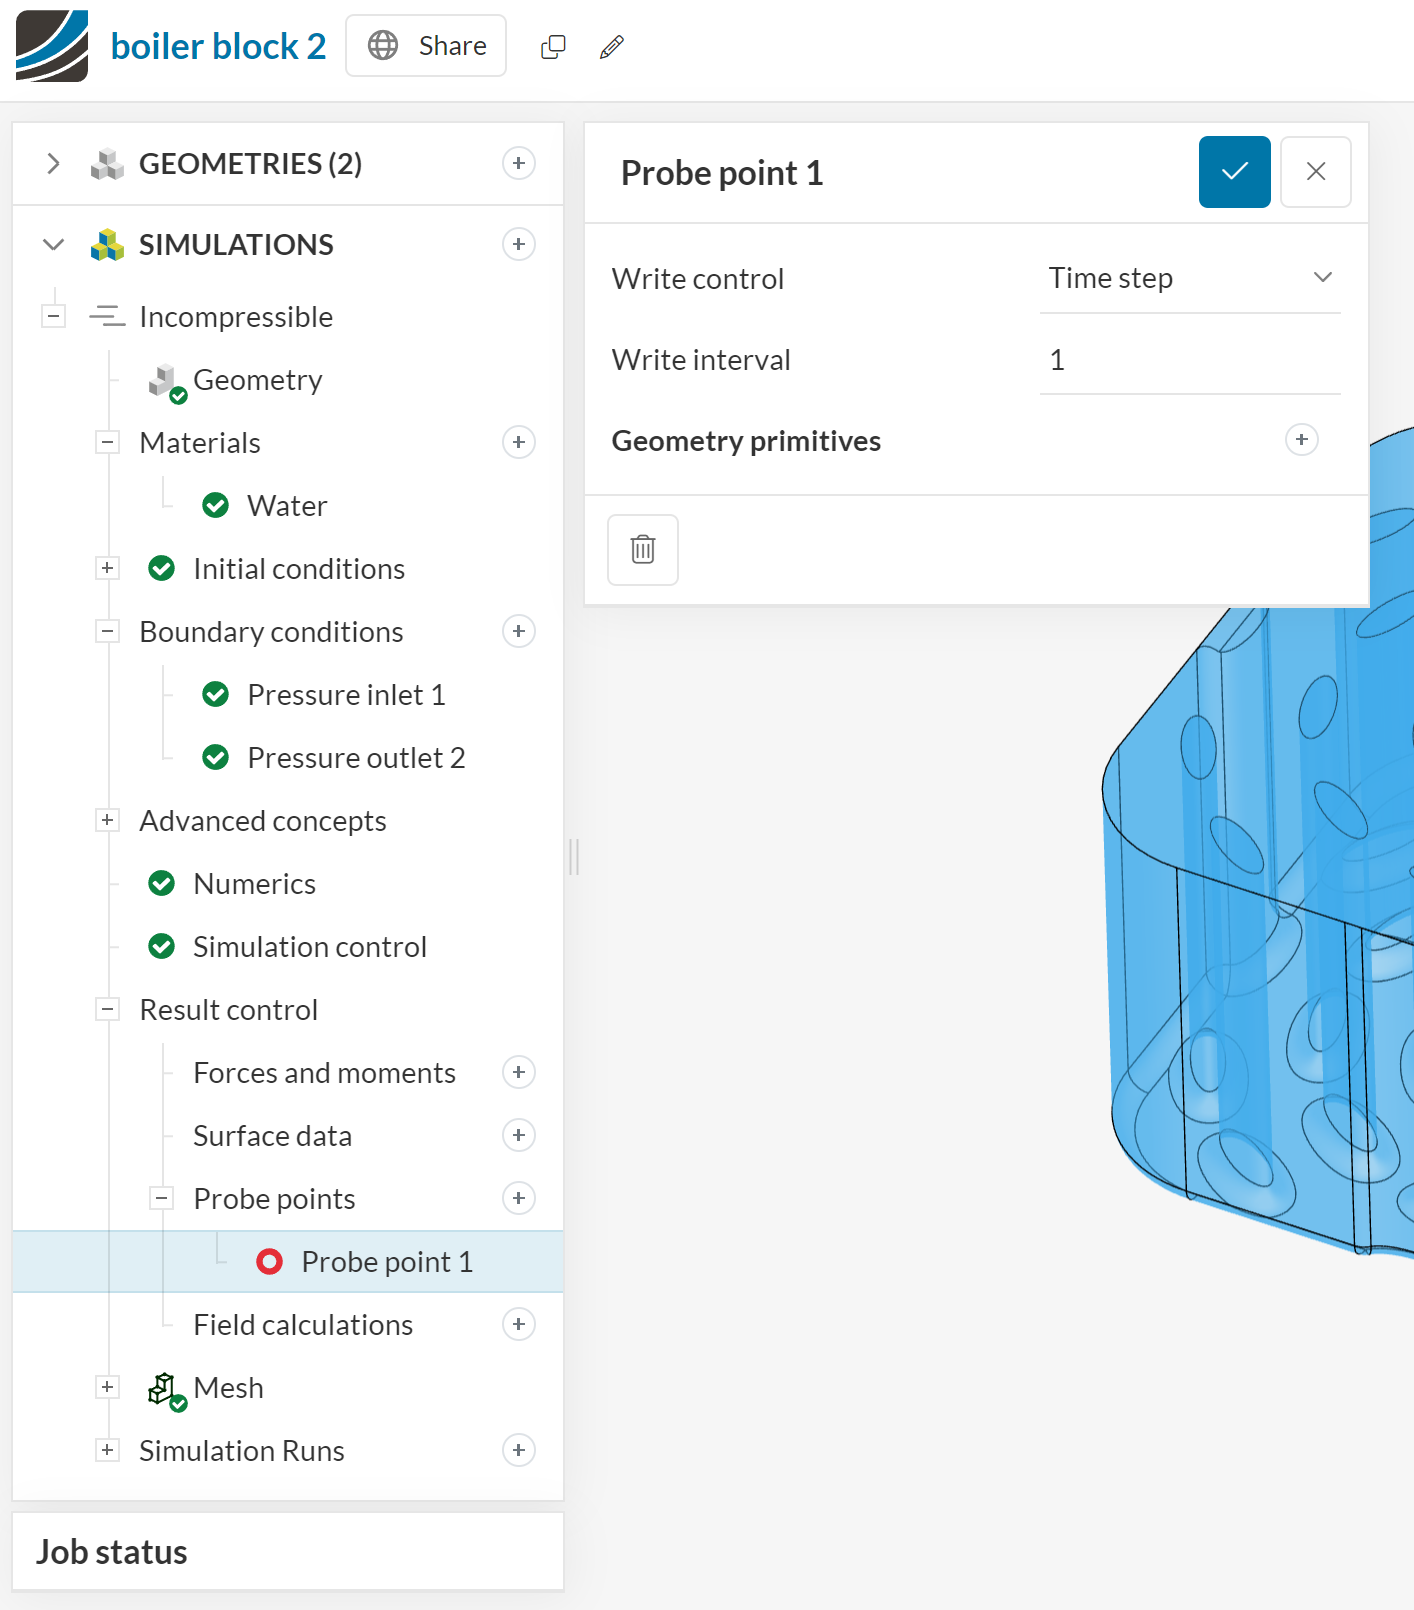Open the Simulation control settings
This screenshot has width=1414, height=1610.
click(x=309, y=947)
